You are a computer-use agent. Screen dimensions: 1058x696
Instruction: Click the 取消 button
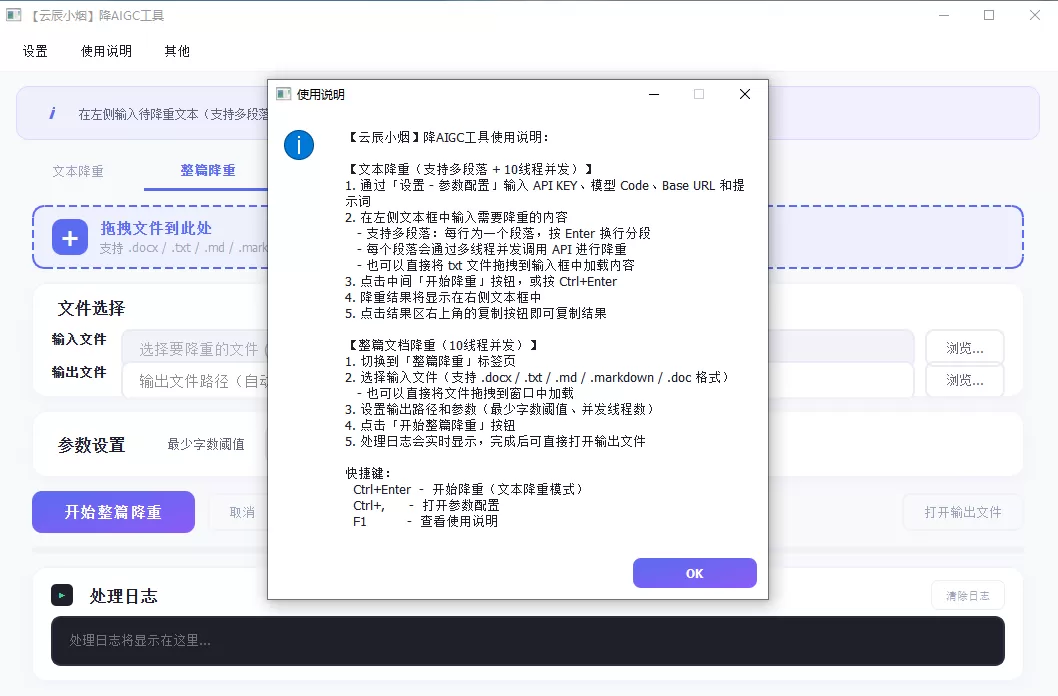pos(242,513)
